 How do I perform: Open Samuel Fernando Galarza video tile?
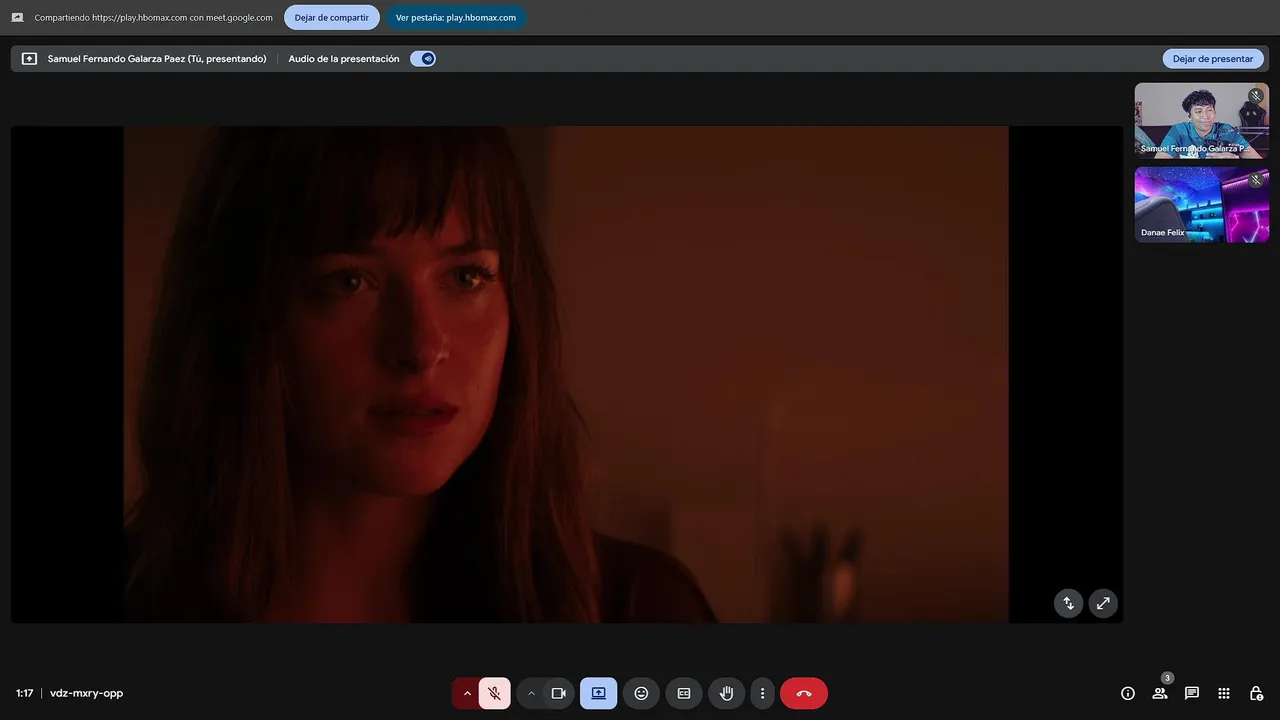[x=1201, y=120]
